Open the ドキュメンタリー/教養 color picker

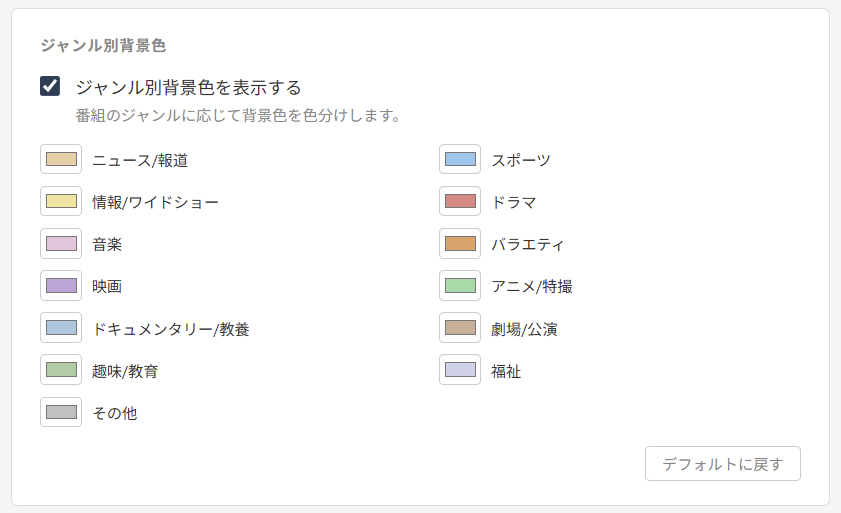point(61,328)
